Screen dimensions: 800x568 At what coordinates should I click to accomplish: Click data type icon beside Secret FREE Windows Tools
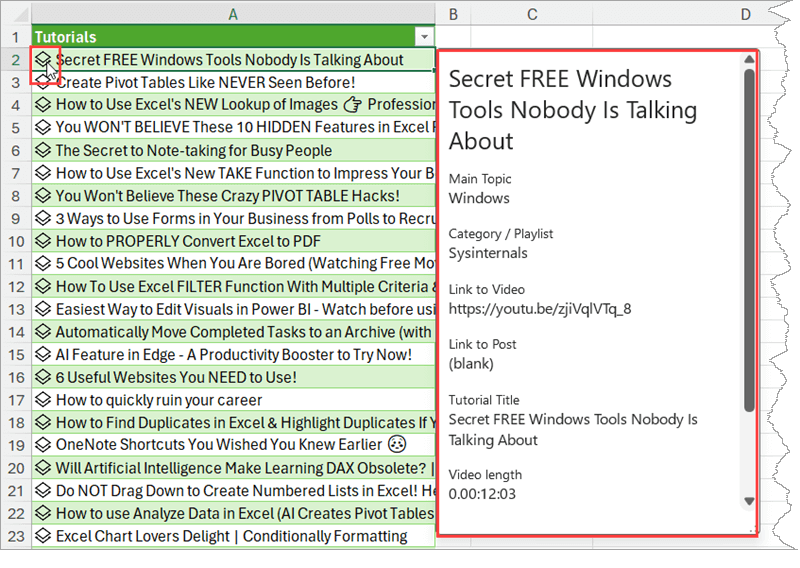pyautogui.click(x=43, y=60)
